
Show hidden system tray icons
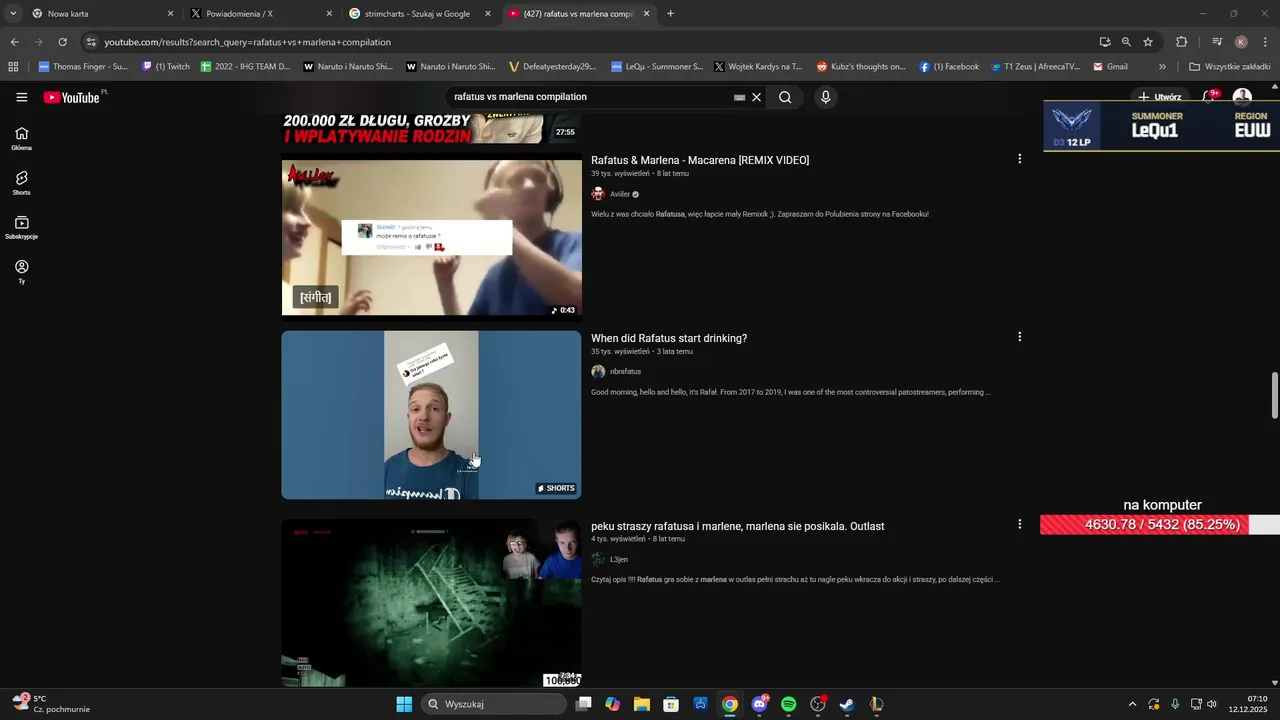(x=1132, y=704)
